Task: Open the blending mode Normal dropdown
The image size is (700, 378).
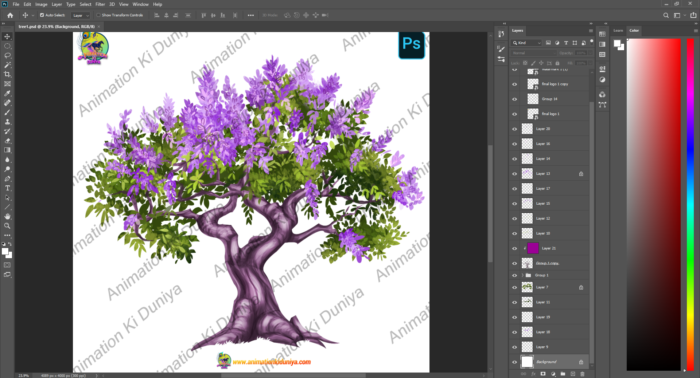Action: 533,53
